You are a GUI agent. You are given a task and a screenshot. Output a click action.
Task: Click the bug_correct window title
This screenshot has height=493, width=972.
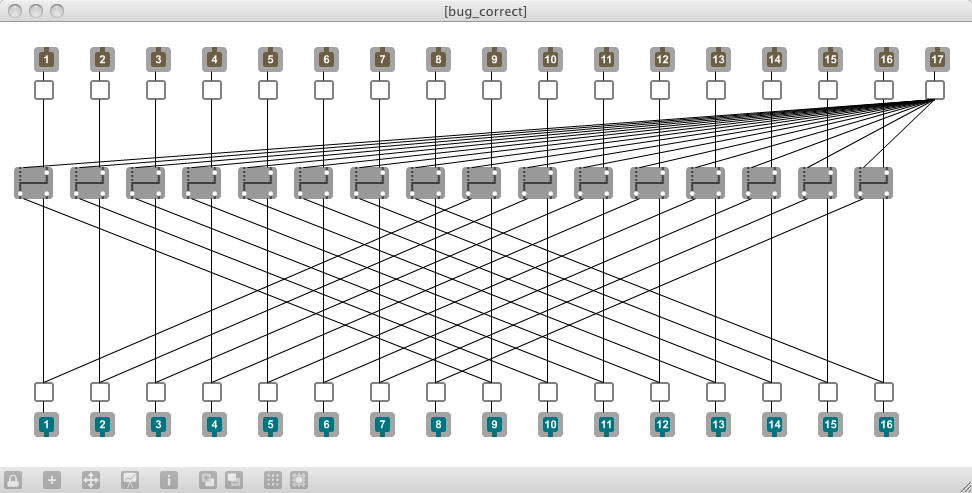click(485, 11)
